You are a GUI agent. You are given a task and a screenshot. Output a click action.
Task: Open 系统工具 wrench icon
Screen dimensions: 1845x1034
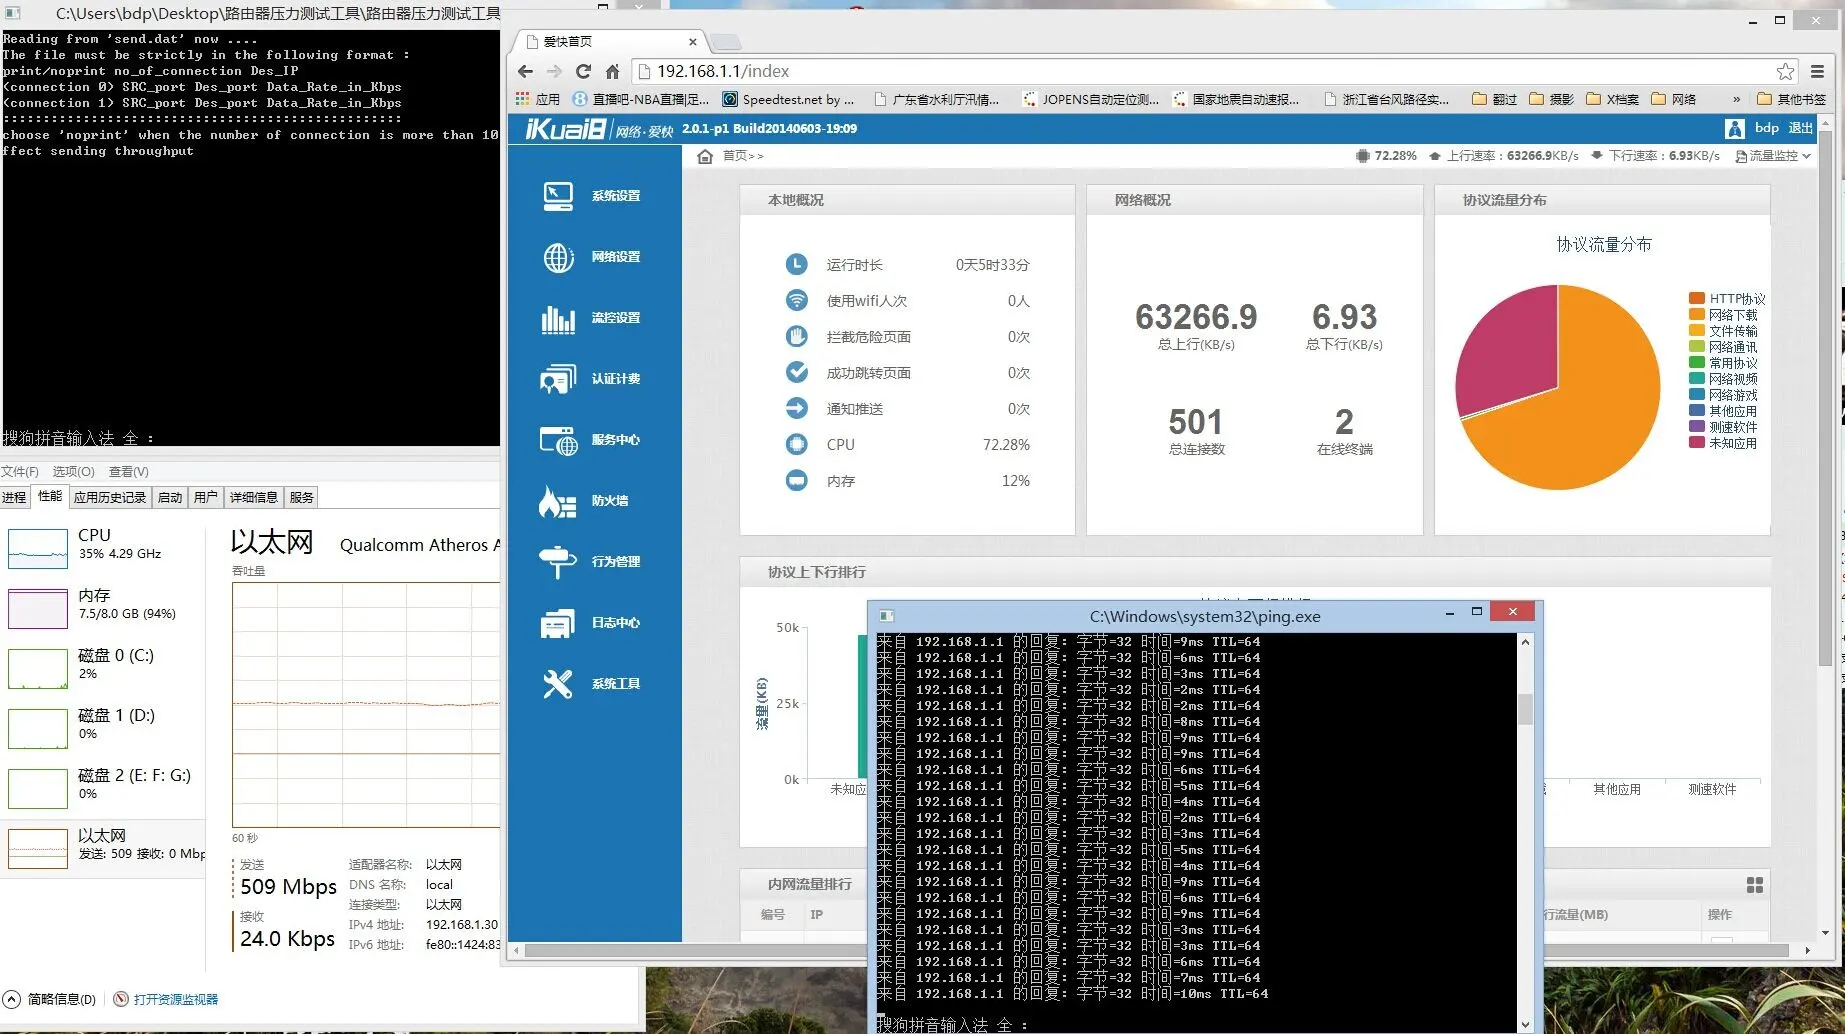point(557,684)
